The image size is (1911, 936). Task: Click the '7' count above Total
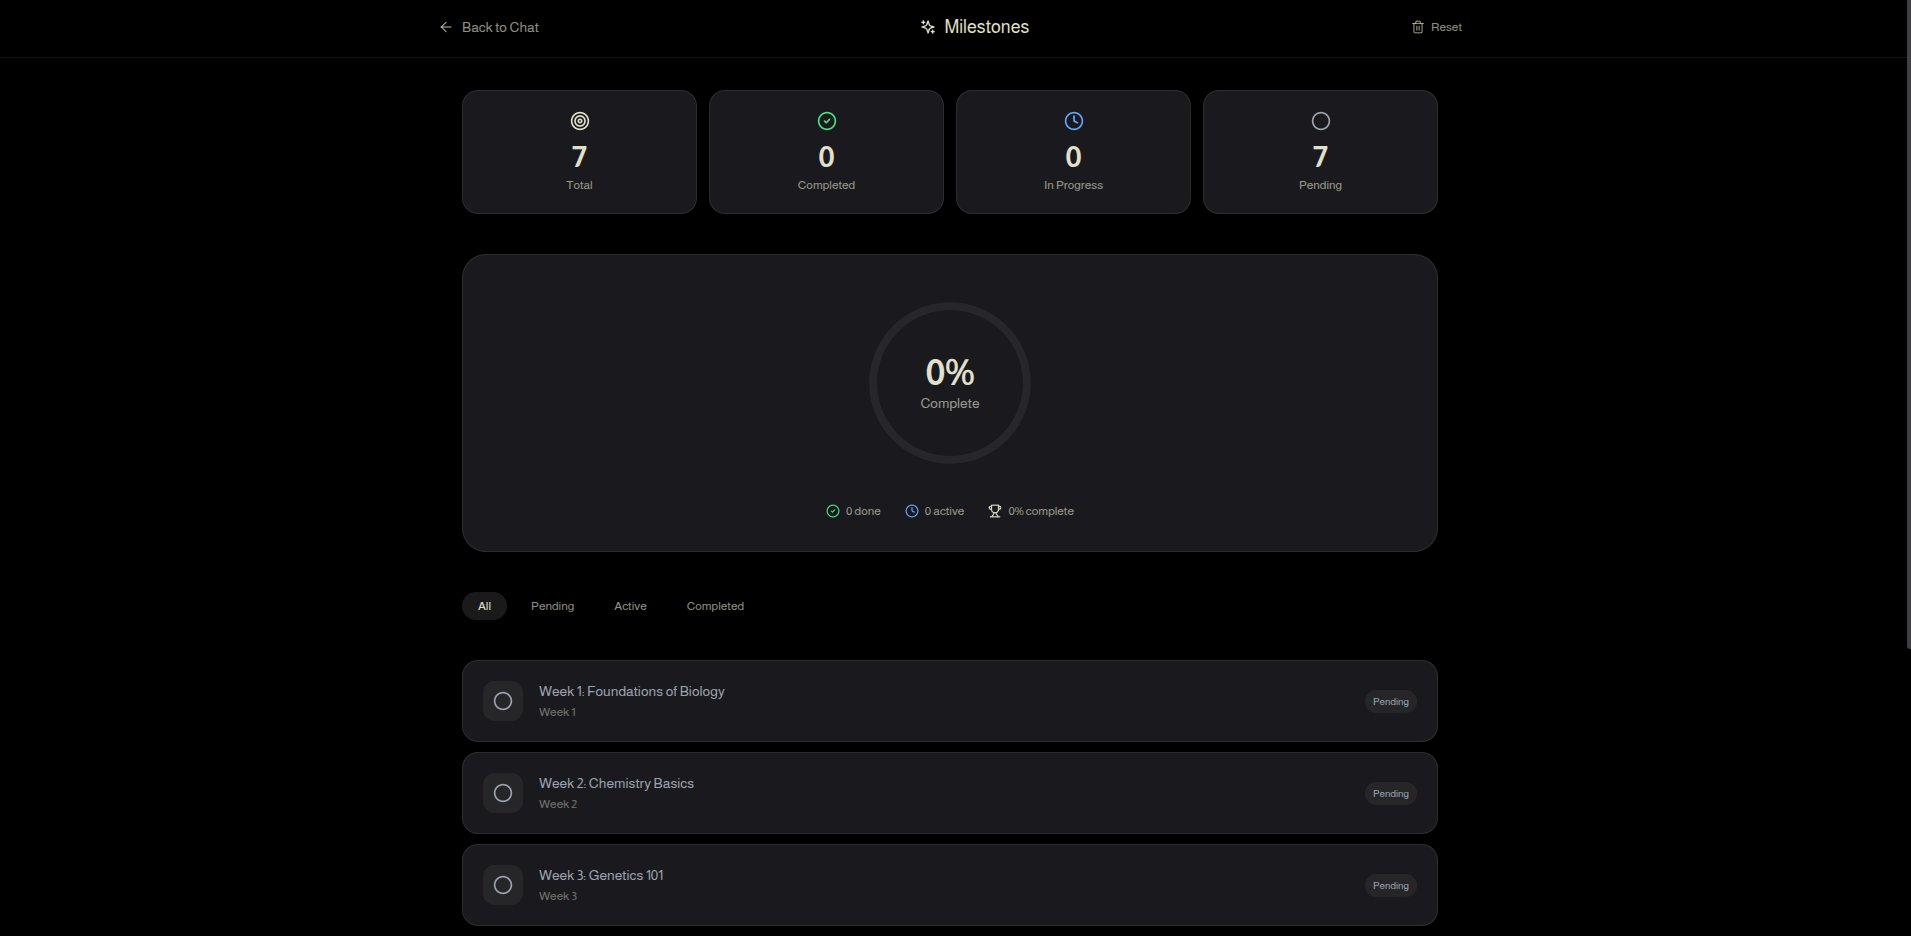pos(580,157)
